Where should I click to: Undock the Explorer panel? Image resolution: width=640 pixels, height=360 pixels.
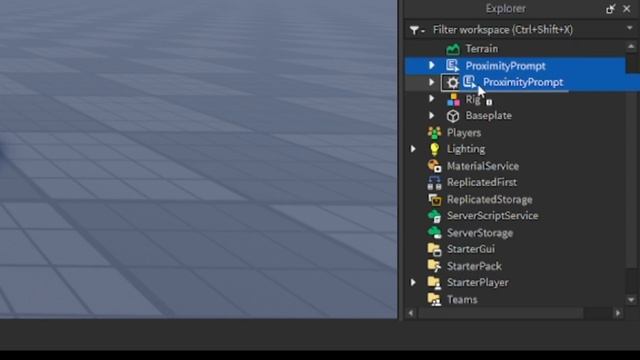tap(611, 9)
